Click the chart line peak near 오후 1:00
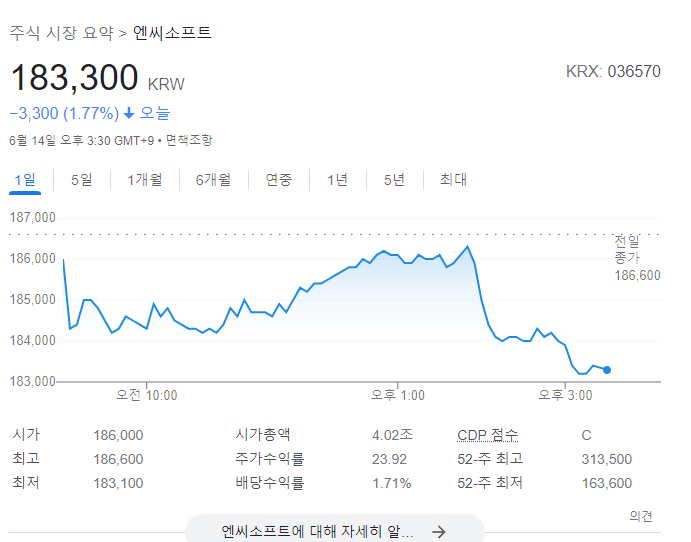The height and width of the screenshot is (542, 691). [x=467, y=246]
